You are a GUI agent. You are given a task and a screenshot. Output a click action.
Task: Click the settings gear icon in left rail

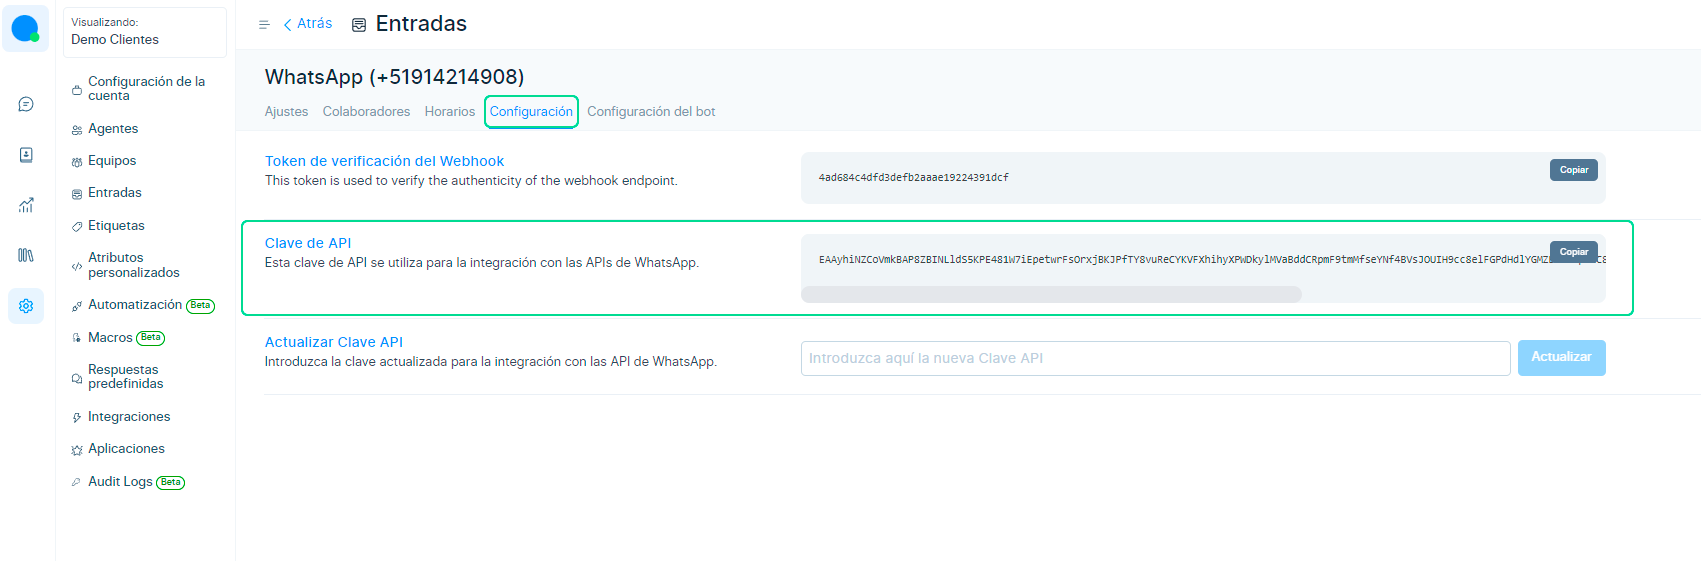26,306
